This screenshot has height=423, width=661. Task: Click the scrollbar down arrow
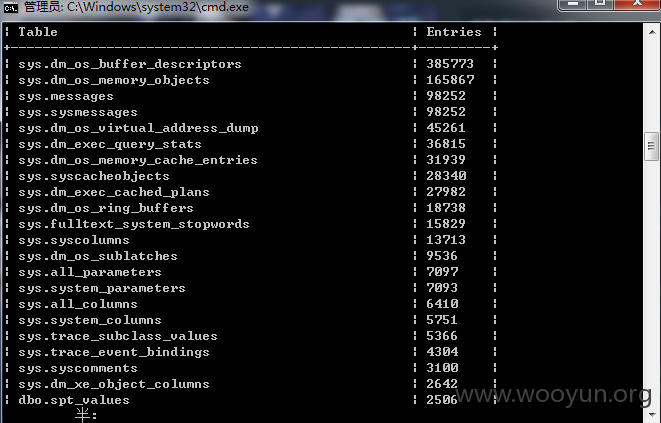pos(651,415)
